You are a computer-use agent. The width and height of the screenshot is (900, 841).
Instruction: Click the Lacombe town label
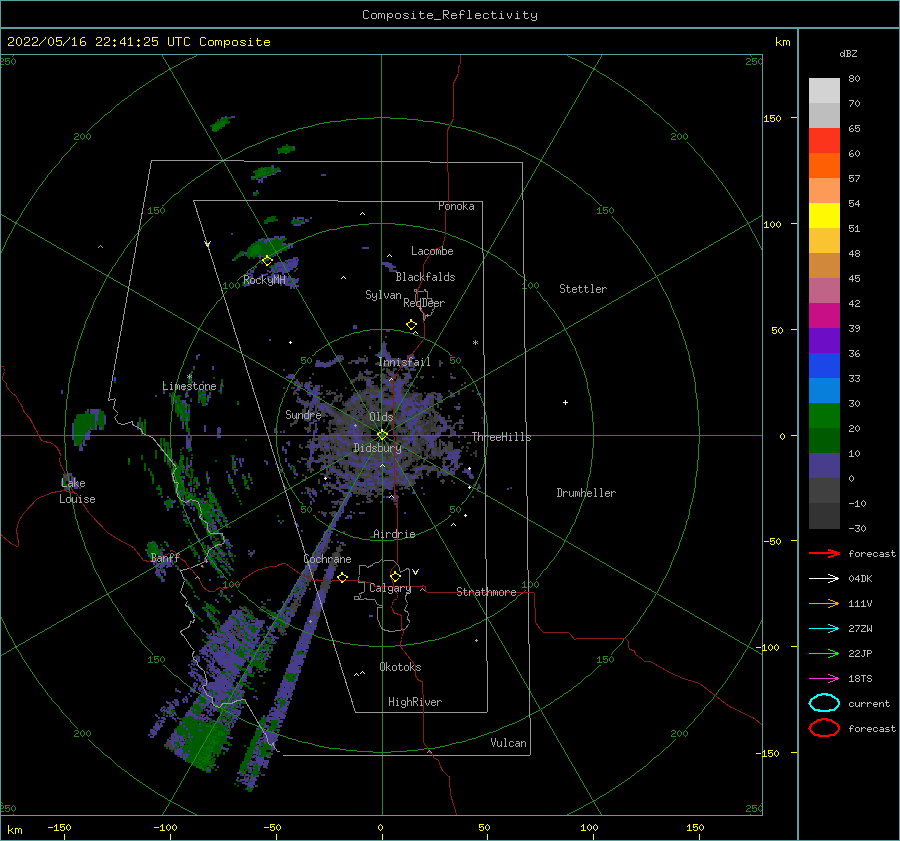(x=432, y=251)
